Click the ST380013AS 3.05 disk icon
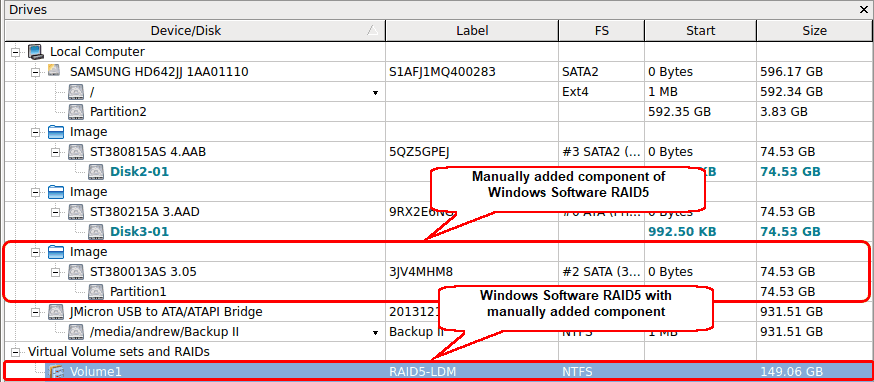The width and height of the screenshot is (874, 382). click(76, 272)
